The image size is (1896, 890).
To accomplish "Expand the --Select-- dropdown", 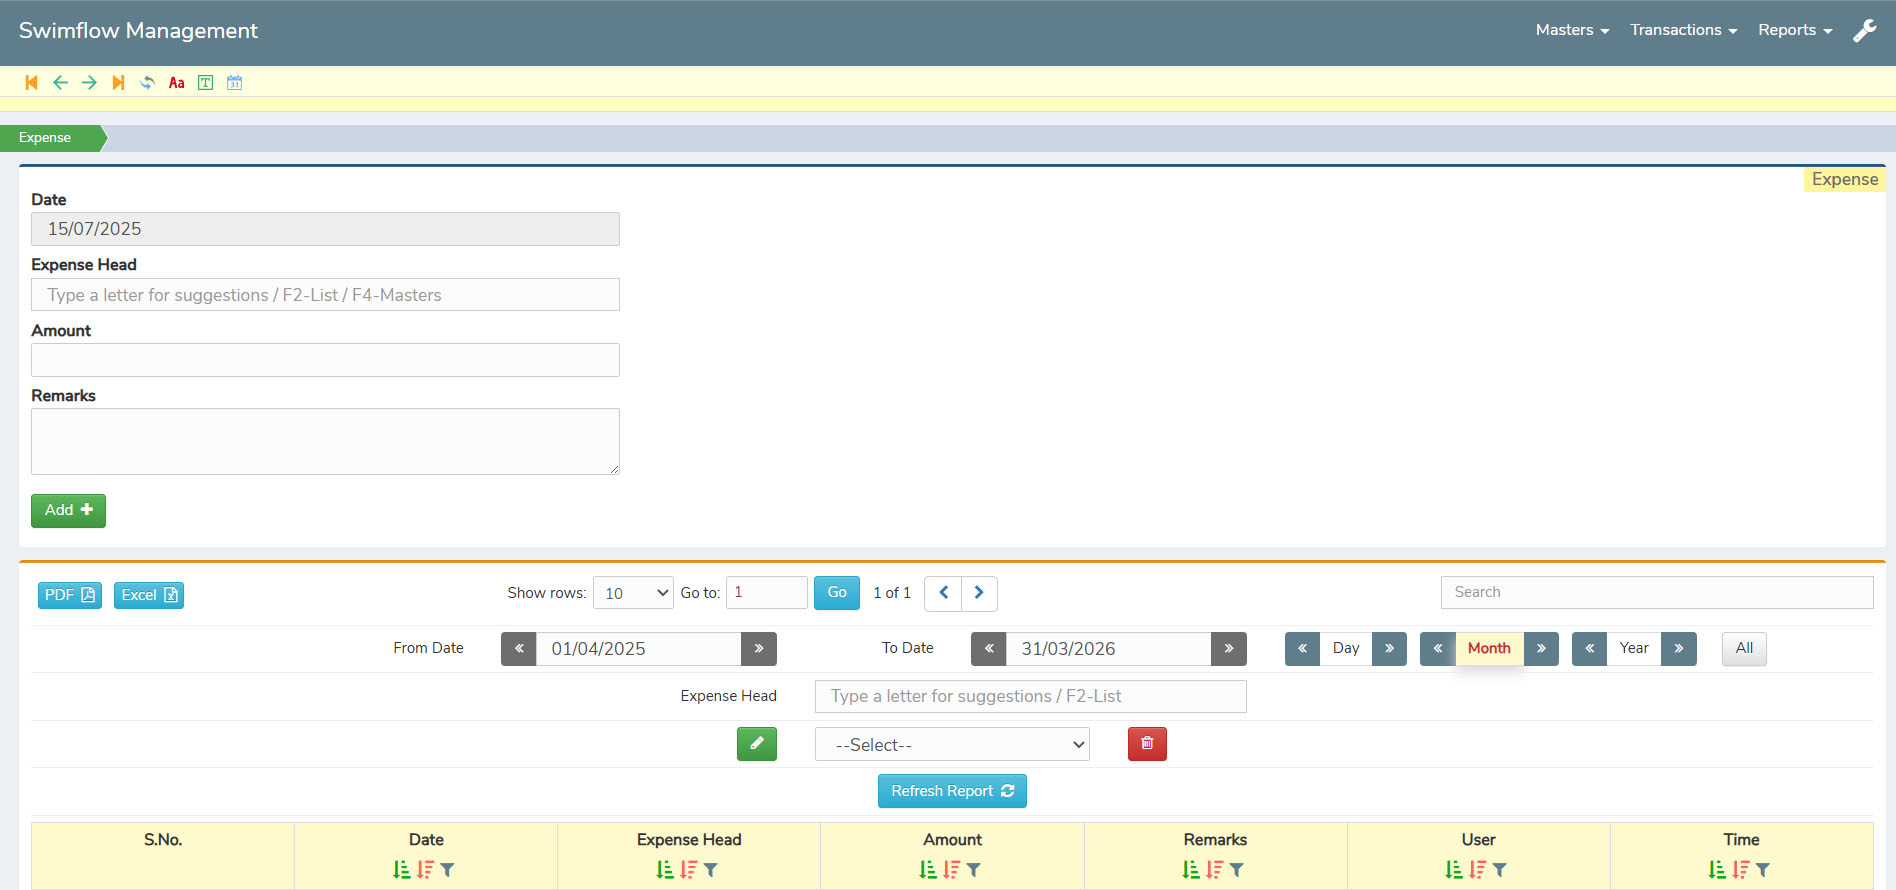I will click(951, 745).
